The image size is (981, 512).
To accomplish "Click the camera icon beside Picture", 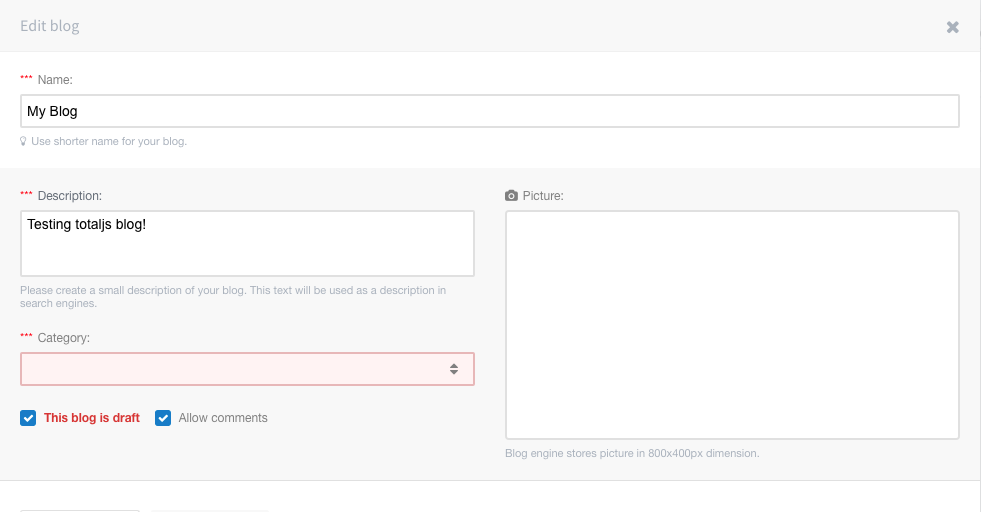I will [511, 196].
